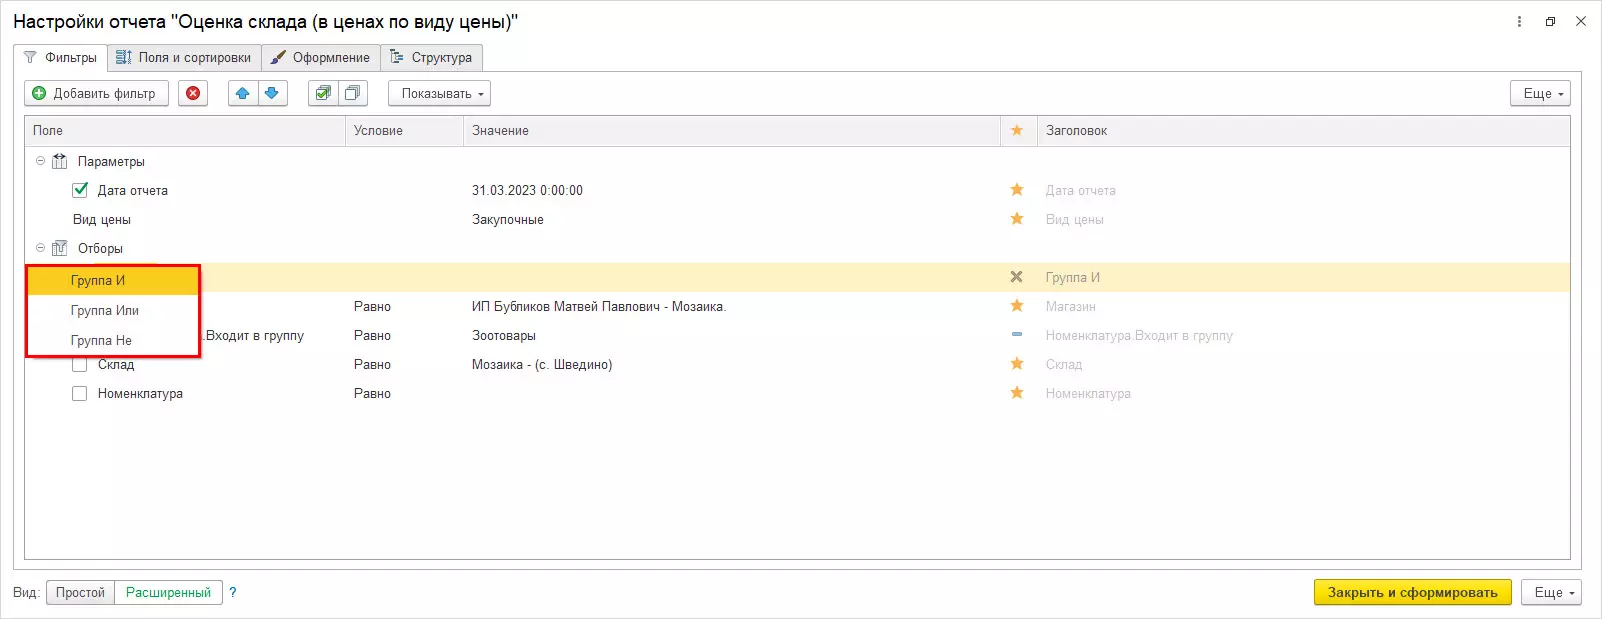Enable the Номенклатура checkbox
Viewport: 1602px width, 619px height.
80,393
